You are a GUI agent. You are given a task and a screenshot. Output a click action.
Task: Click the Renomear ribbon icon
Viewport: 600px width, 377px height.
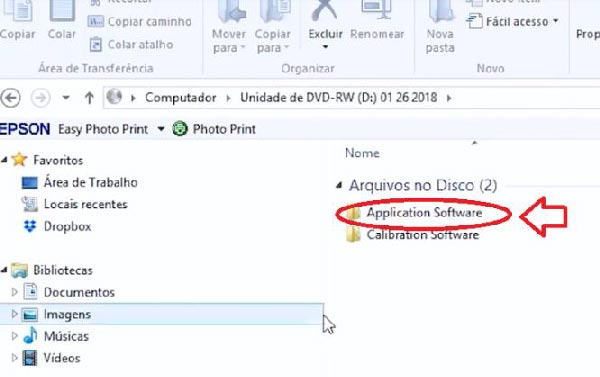(x=376, y=11)
